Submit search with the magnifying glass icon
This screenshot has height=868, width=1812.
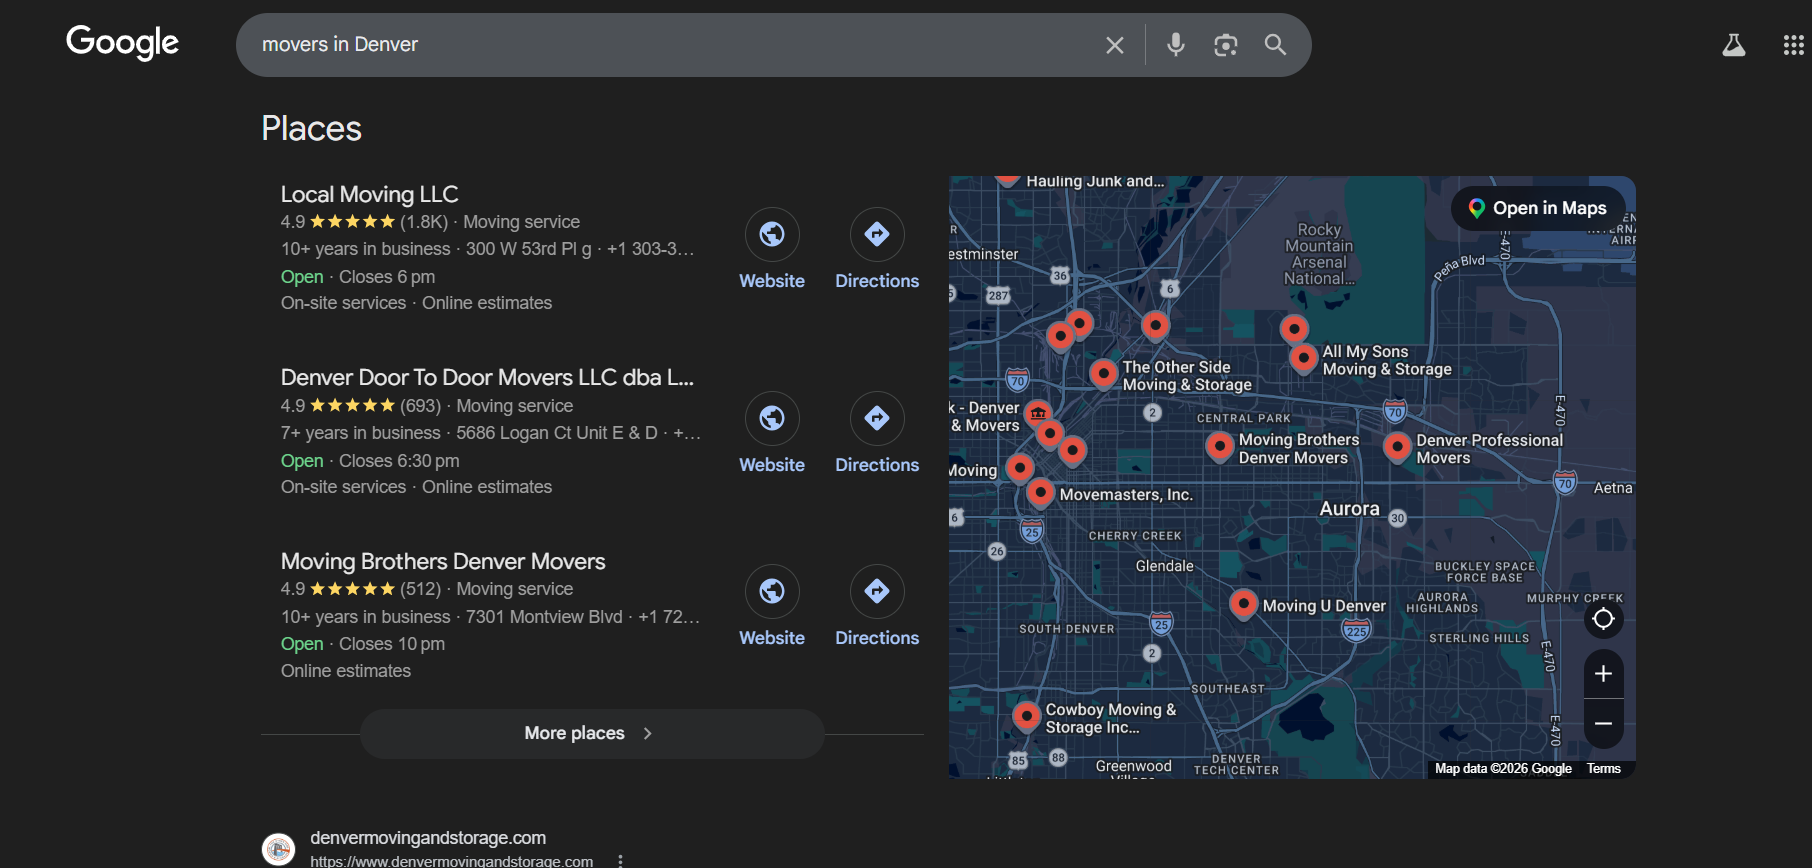1275,45
